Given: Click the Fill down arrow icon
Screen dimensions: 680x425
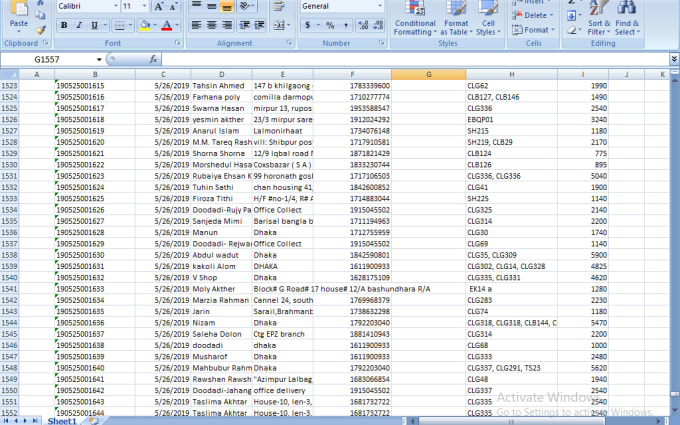Looking at the screenshot, I should tap(572, 16).
